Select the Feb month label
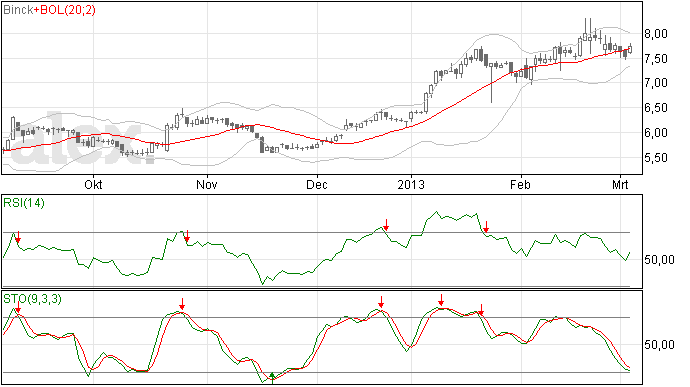This screenshot has width=690, height=387. click(520, 184)
